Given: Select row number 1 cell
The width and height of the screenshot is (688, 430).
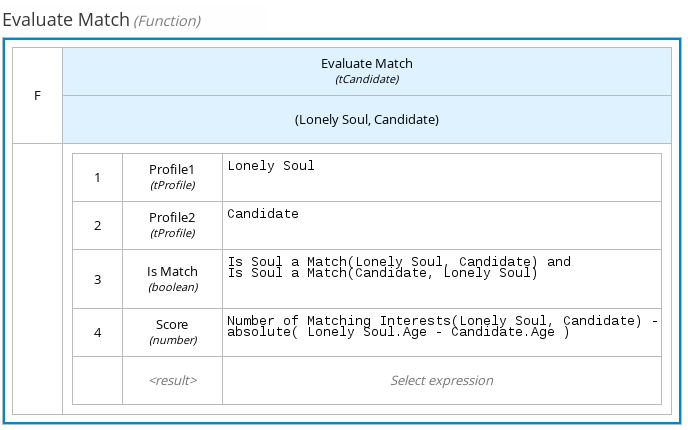Looking at the screenshot, I should point(97,177).
